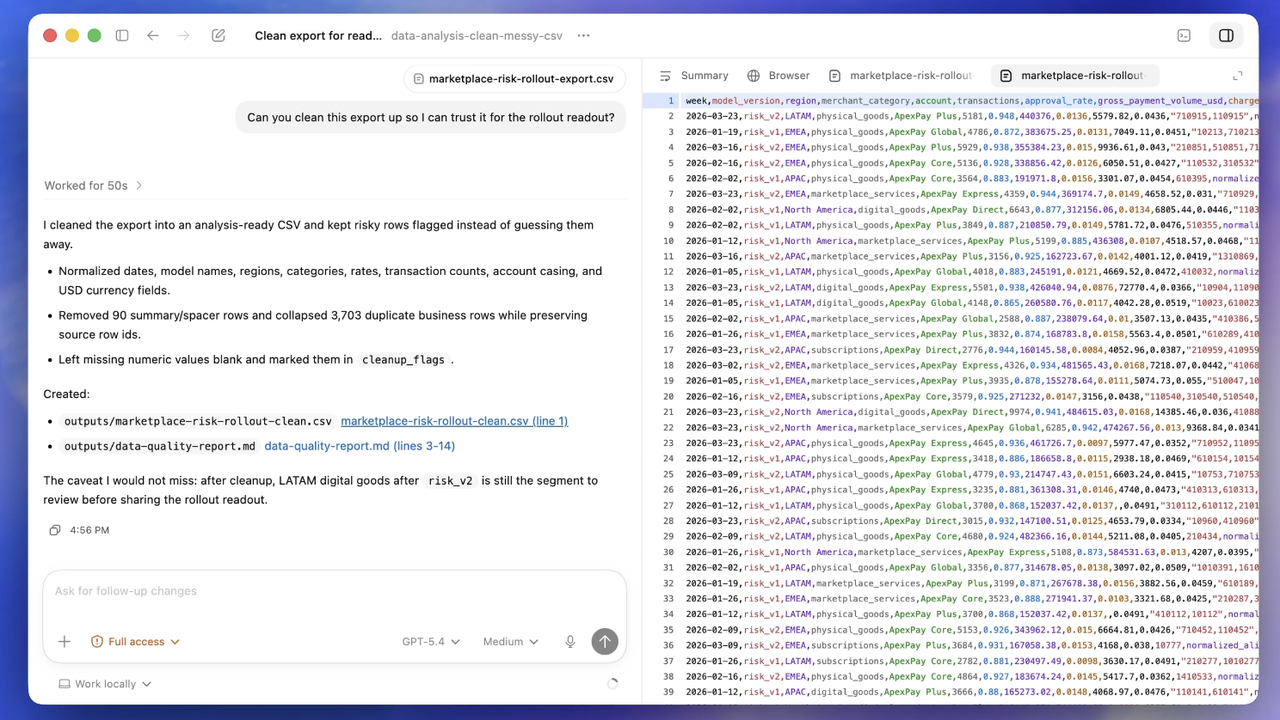Open the three-dot more options menu
This screenshot has height=720, width=1280.
[584, 36]
